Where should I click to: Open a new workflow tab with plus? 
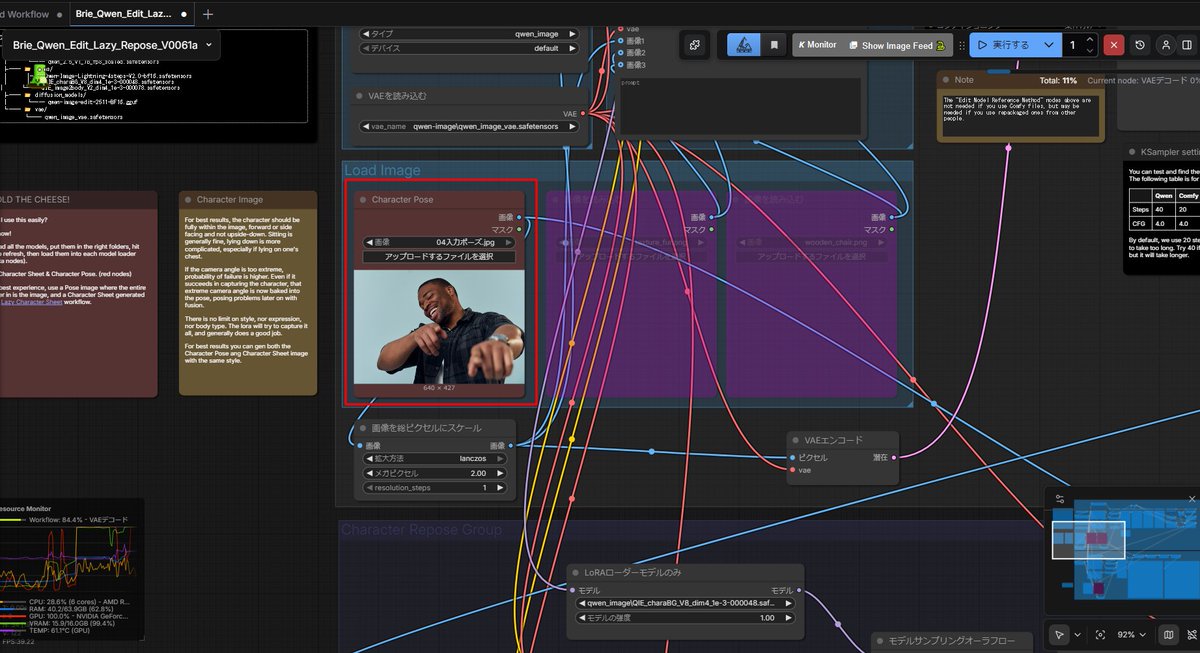click(x=208, y=14)
